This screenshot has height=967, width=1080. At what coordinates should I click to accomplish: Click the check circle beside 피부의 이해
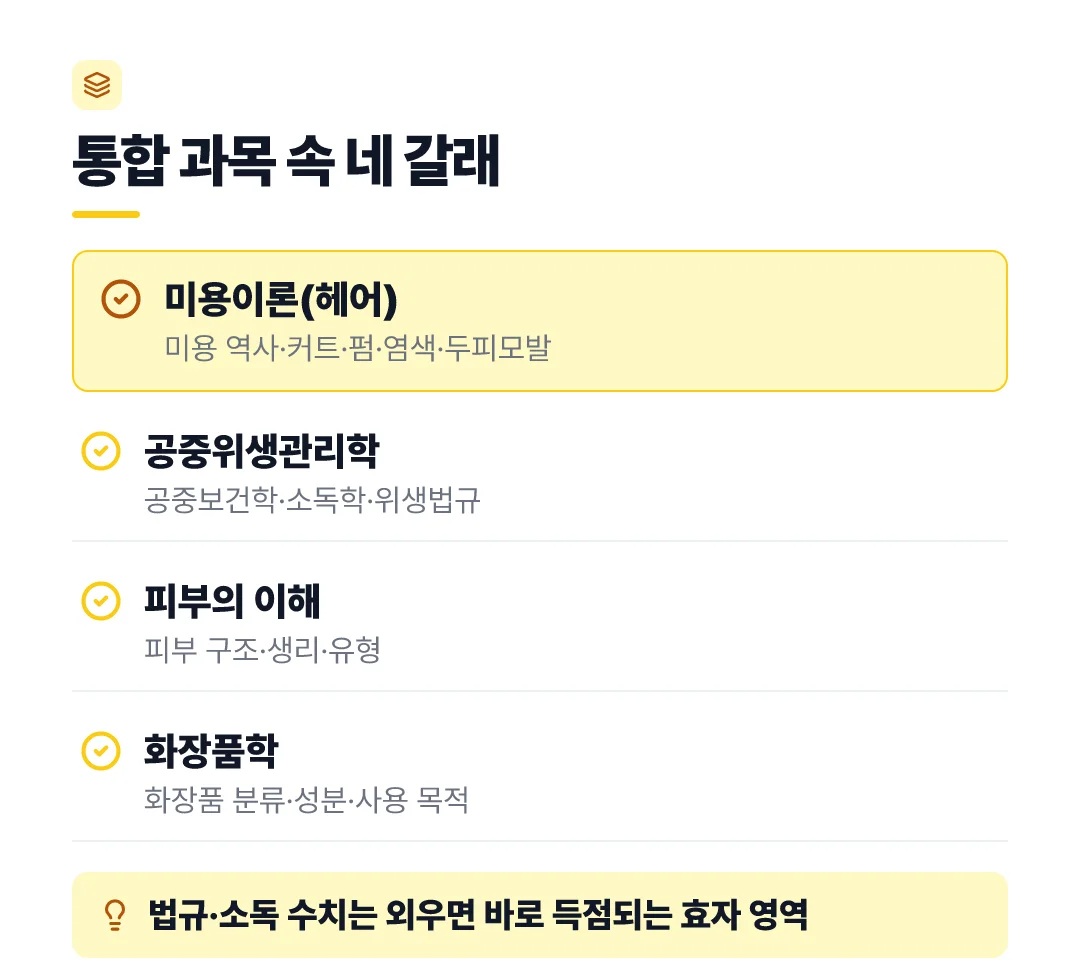click(101, 601)
